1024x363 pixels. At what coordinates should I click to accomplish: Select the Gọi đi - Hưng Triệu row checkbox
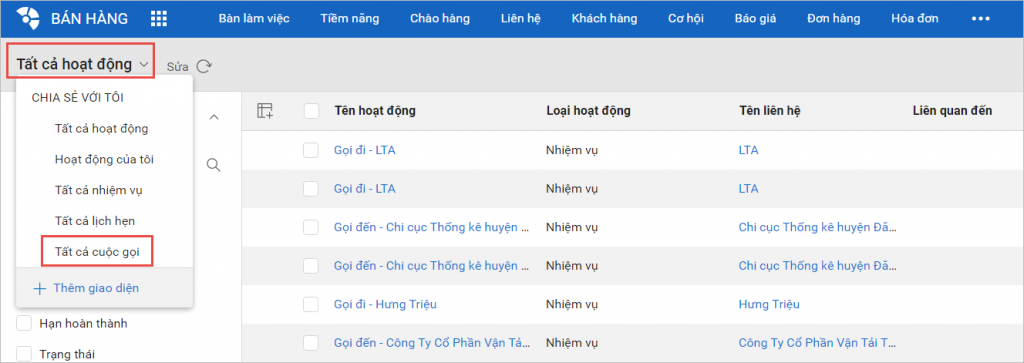311,304
